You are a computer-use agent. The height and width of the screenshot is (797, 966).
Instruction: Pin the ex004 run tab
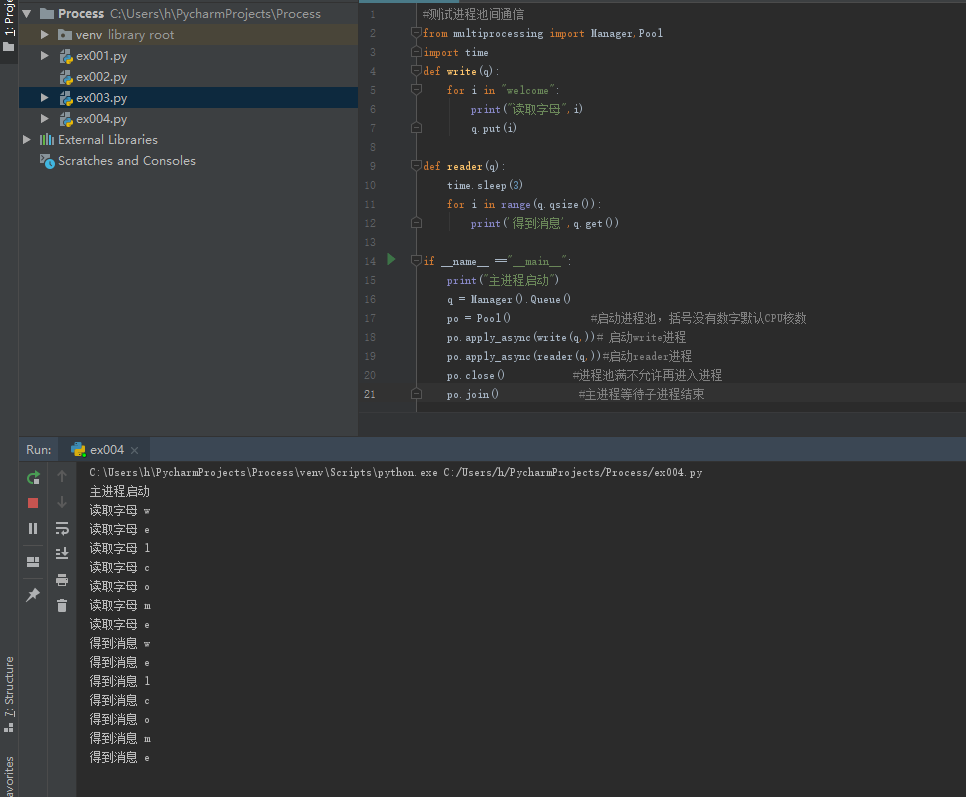33,594
